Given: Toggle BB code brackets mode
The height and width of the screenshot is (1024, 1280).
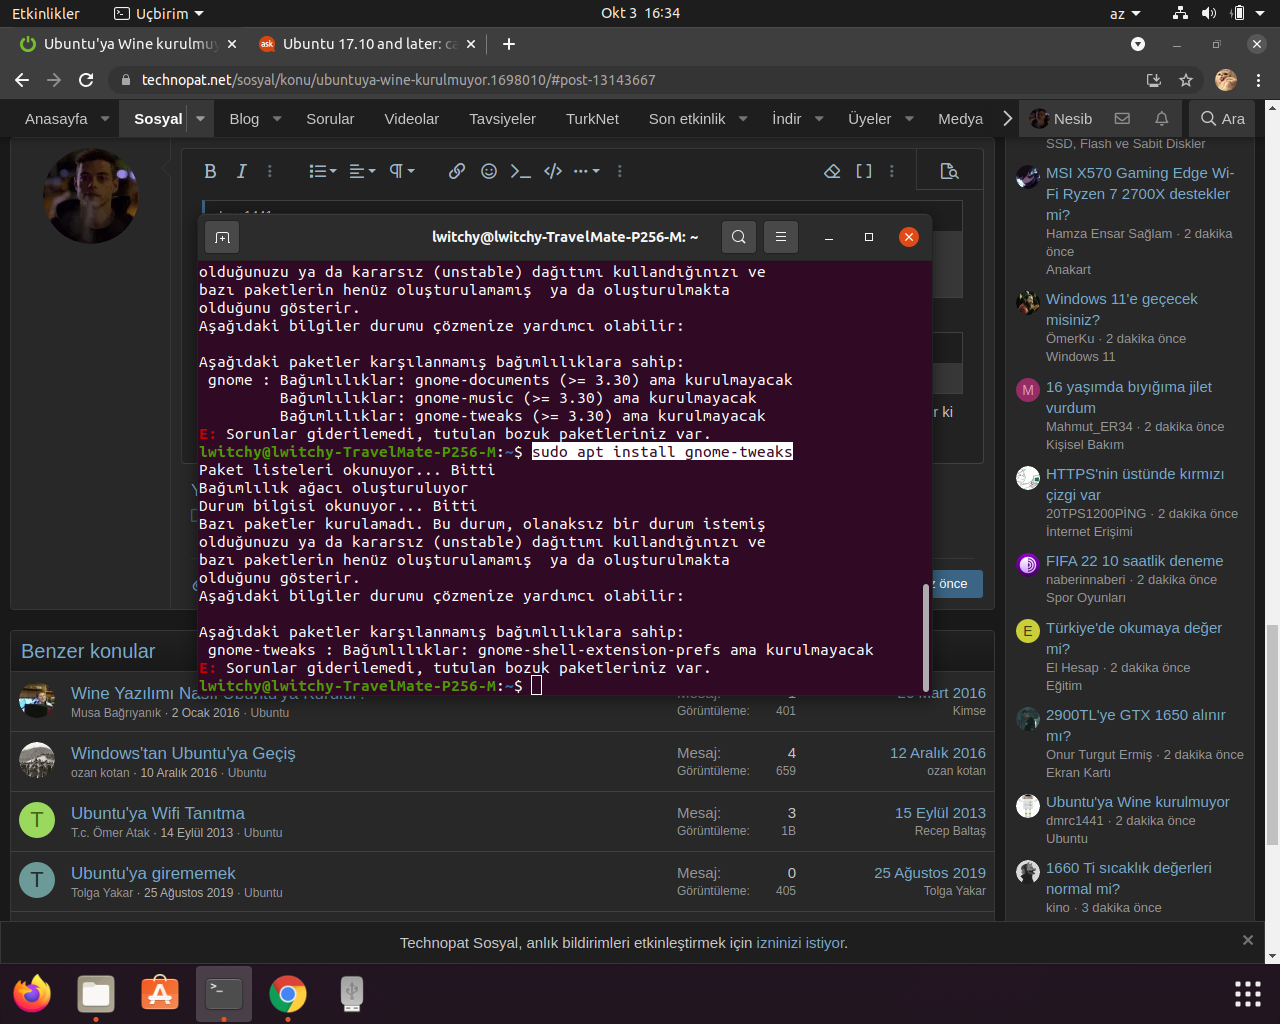Looking at the screenshot, I should (864, 171).
